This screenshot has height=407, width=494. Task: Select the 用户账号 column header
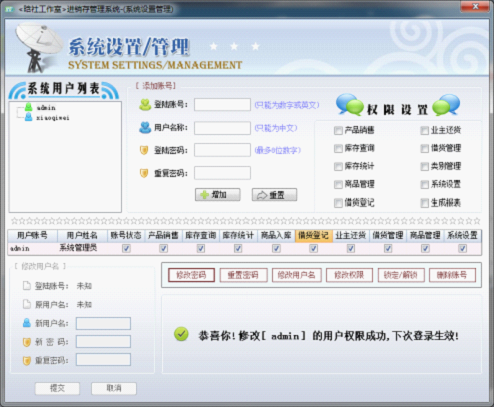pyautogui.click(x=32, y=236)
